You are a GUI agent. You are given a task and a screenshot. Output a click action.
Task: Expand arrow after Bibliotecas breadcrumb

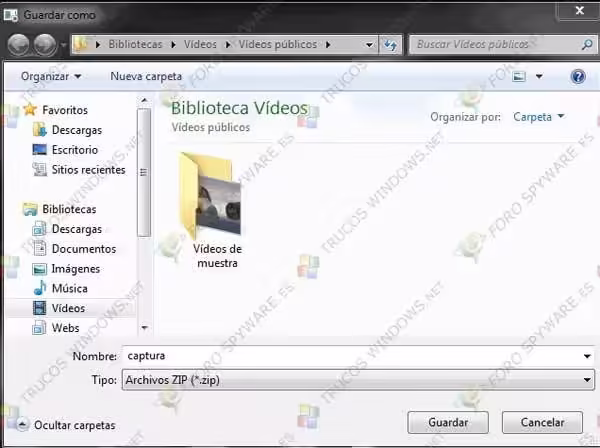click(x=173, y=45)
